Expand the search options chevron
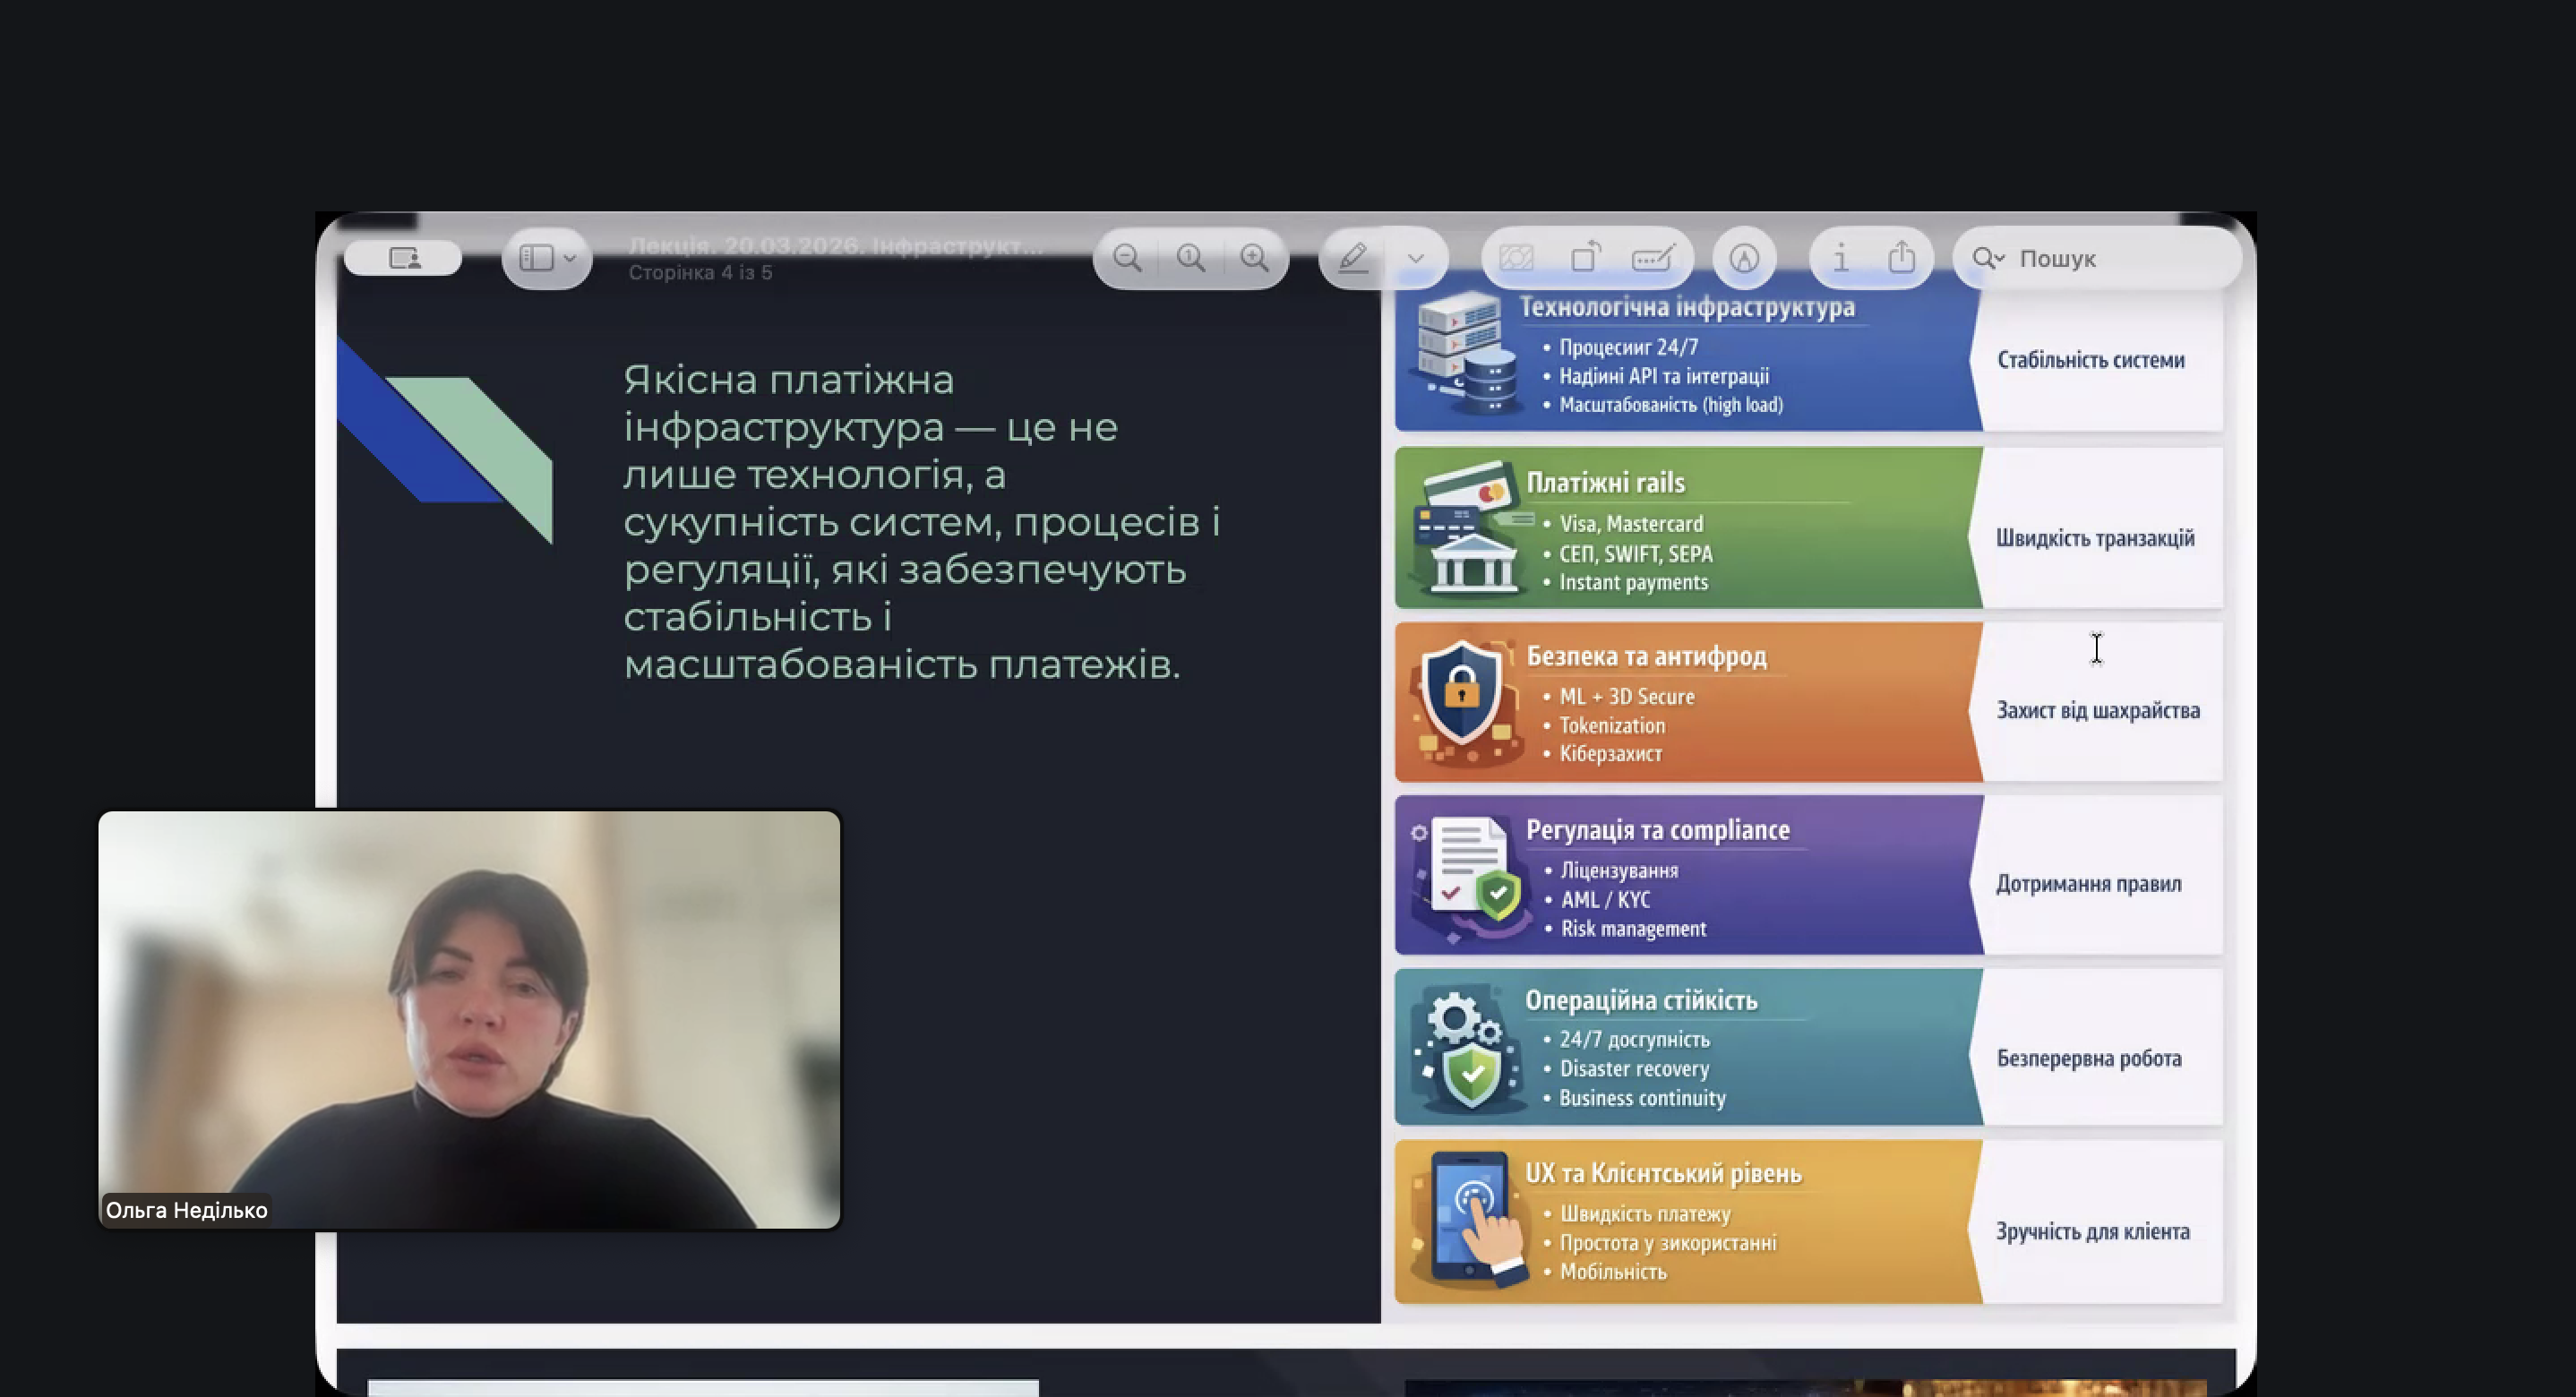 pyautogui.click(x=2001, y=258)
